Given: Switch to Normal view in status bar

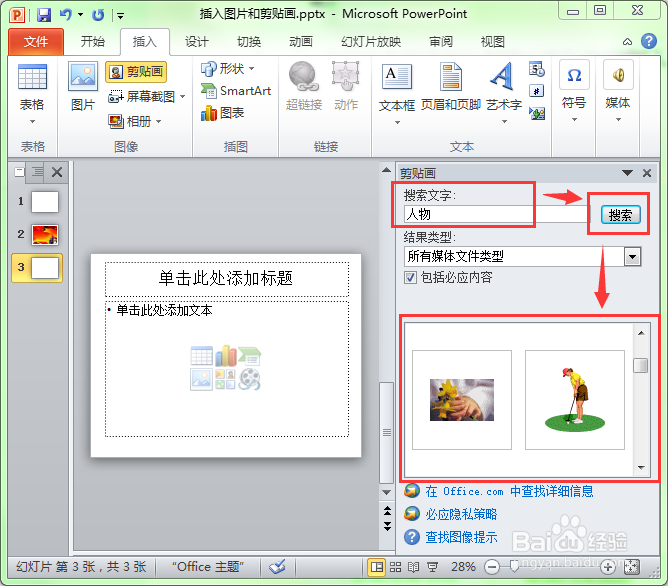Looking at the screenshot, I should [377, 567].
